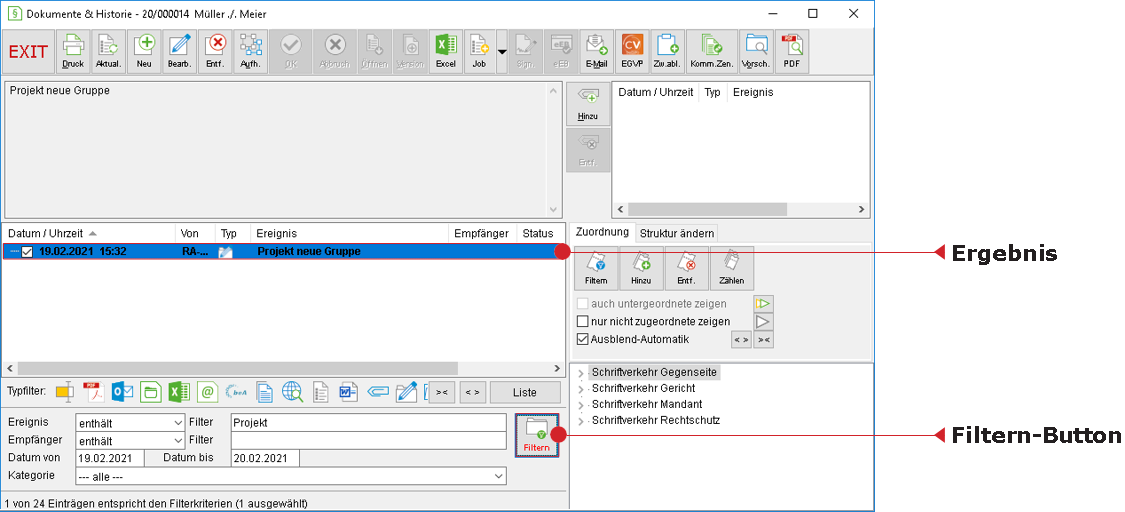The width and height of the screenshot is (1125, 512).
Task: Toggle the pencil note type filter icon
Action: 406,392
